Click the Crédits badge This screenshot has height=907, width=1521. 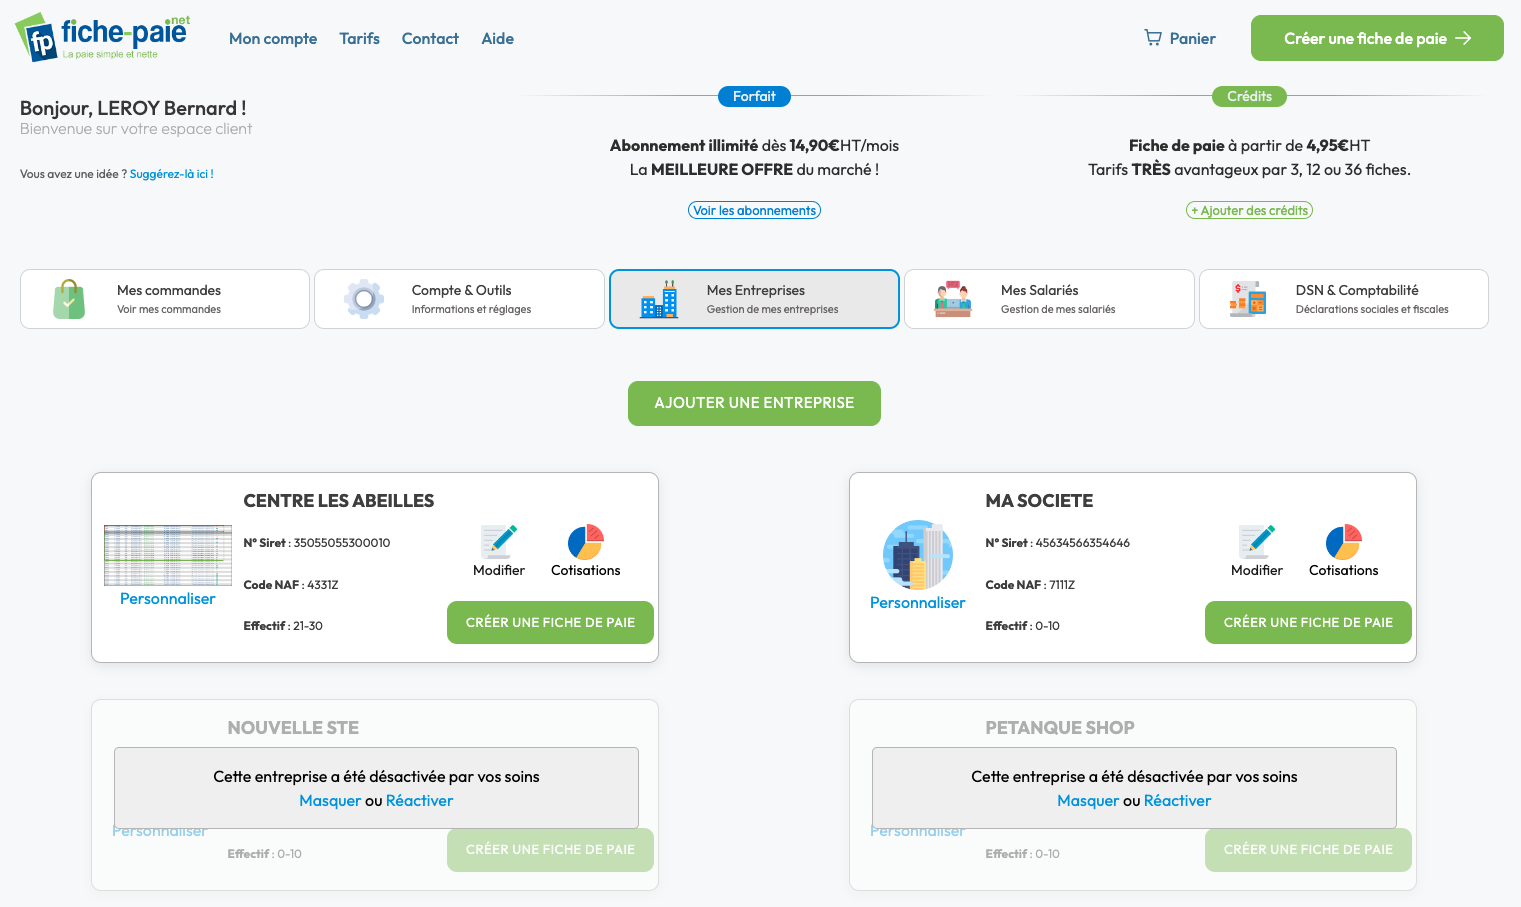(1249, 96)
